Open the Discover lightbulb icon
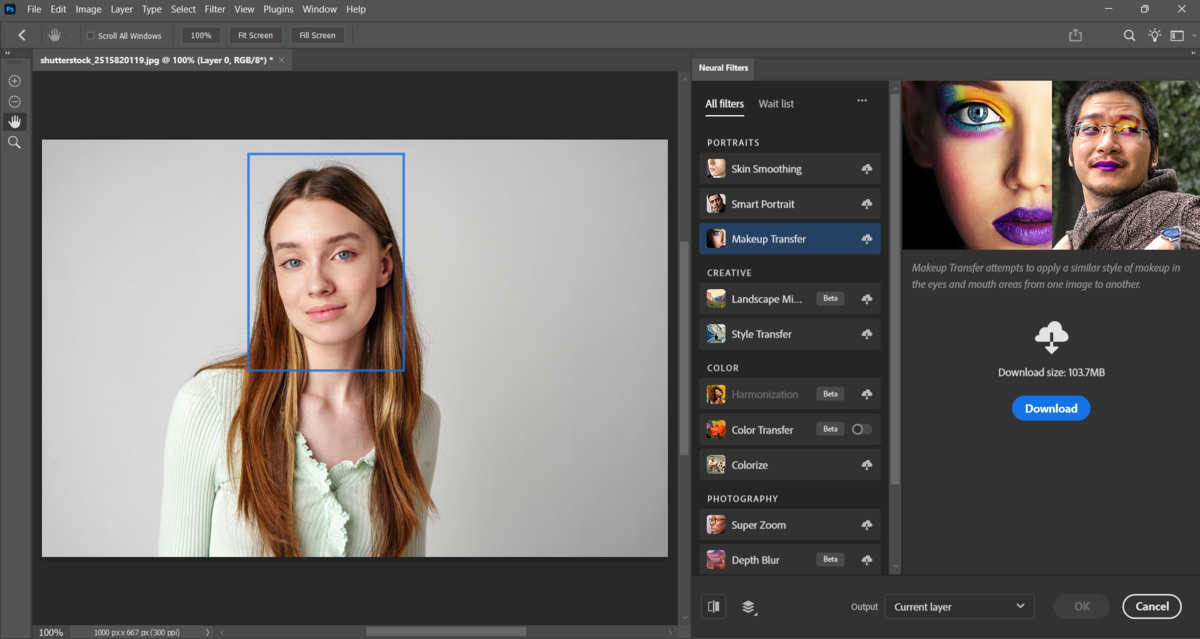The image size is (1200, 639). [x=1154, y=35]
